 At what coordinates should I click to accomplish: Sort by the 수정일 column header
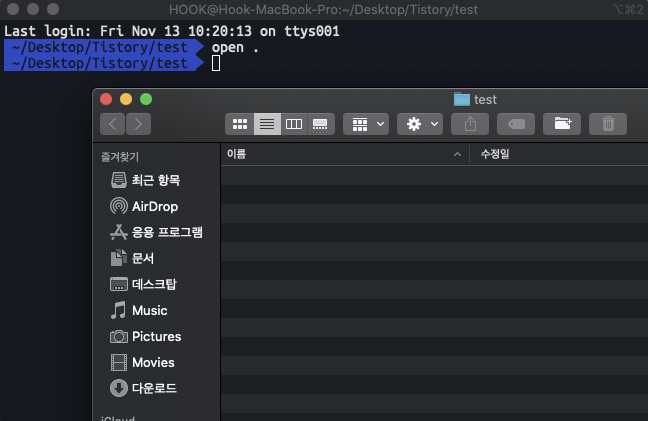tap(559, 155)
